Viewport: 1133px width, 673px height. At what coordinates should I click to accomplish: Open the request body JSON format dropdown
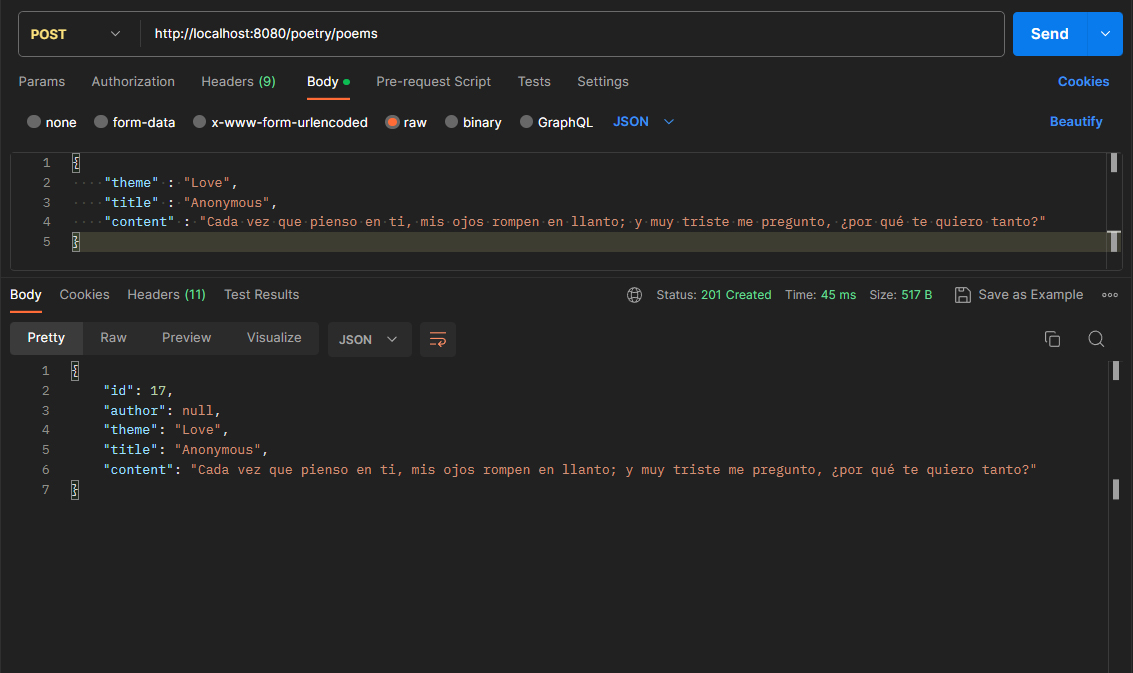click(643, 121)
